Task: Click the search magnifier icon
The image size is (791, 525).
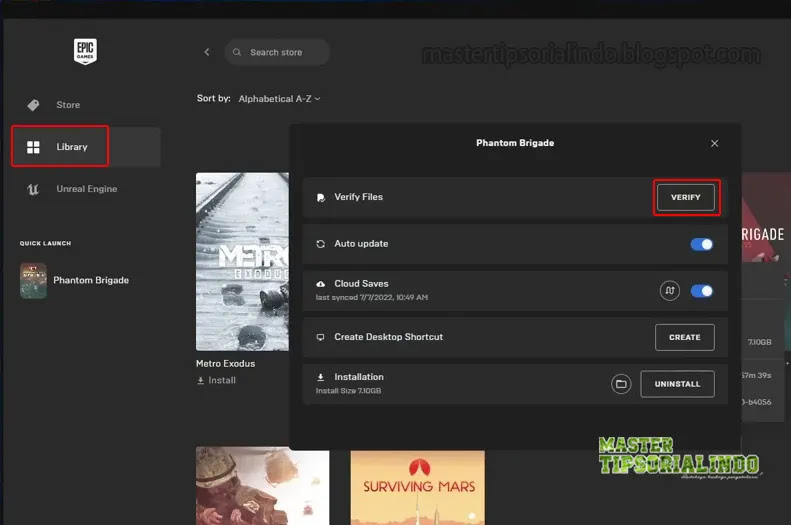Action: pyautogui.click(x=237, y=52)
